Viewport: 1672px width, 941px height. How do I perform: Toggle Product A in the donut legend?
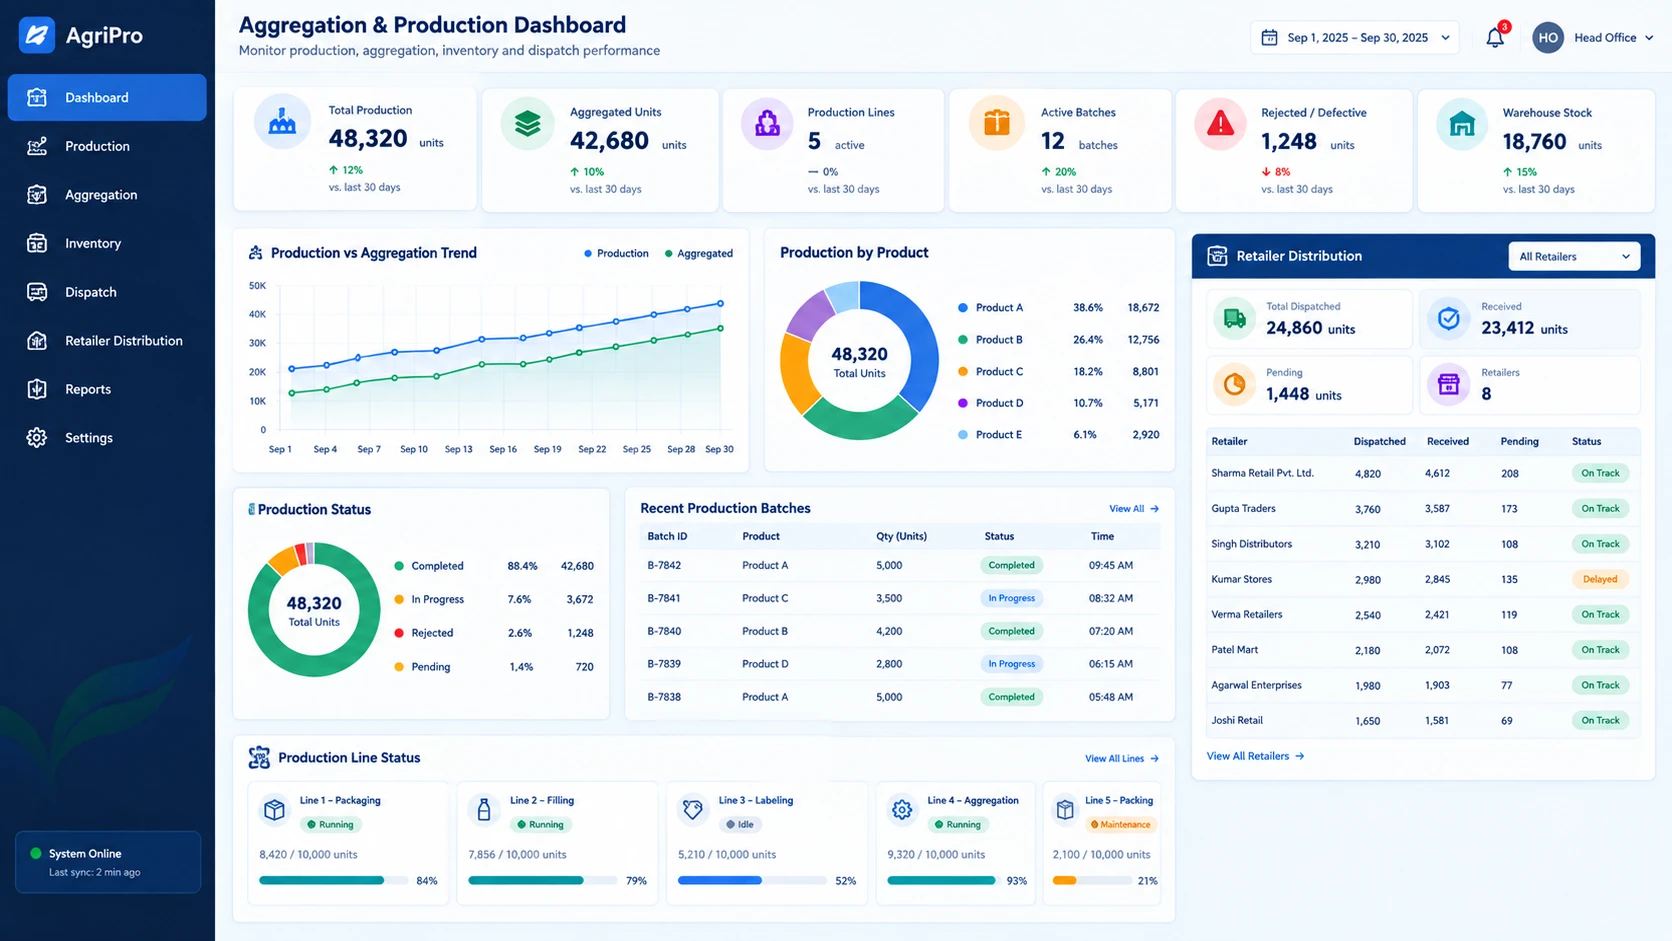pyautogui.click(x=991, y=308)
